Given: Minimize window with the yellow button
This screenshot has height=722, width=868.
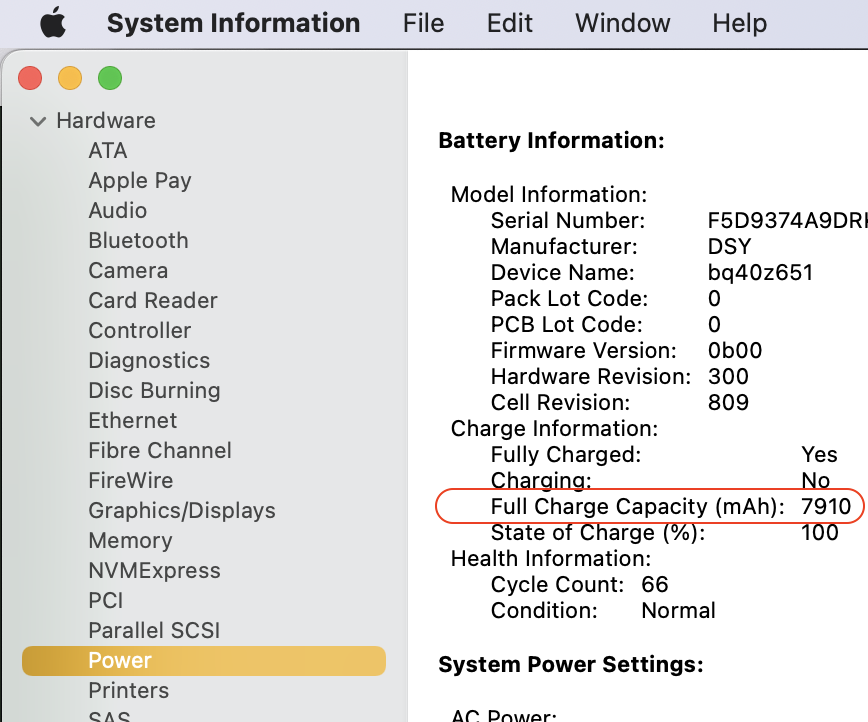Looking at the screenshot, I should 70,78.
